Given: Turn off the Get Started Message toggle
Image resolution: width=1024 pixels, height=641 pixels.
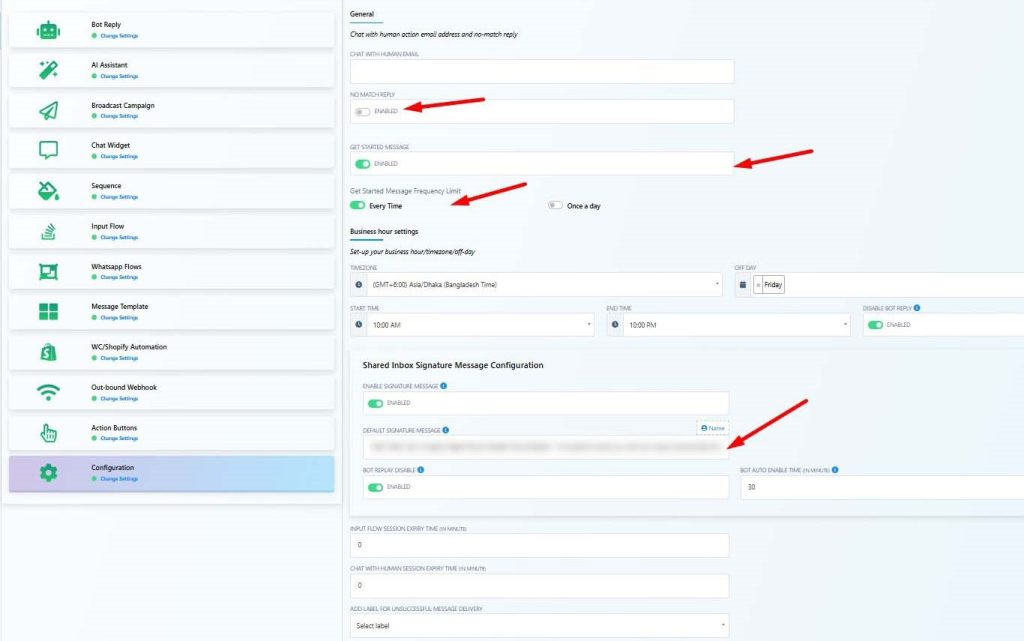Looking at the screenshot, I should pyautogui.click(x=362, y=164).
